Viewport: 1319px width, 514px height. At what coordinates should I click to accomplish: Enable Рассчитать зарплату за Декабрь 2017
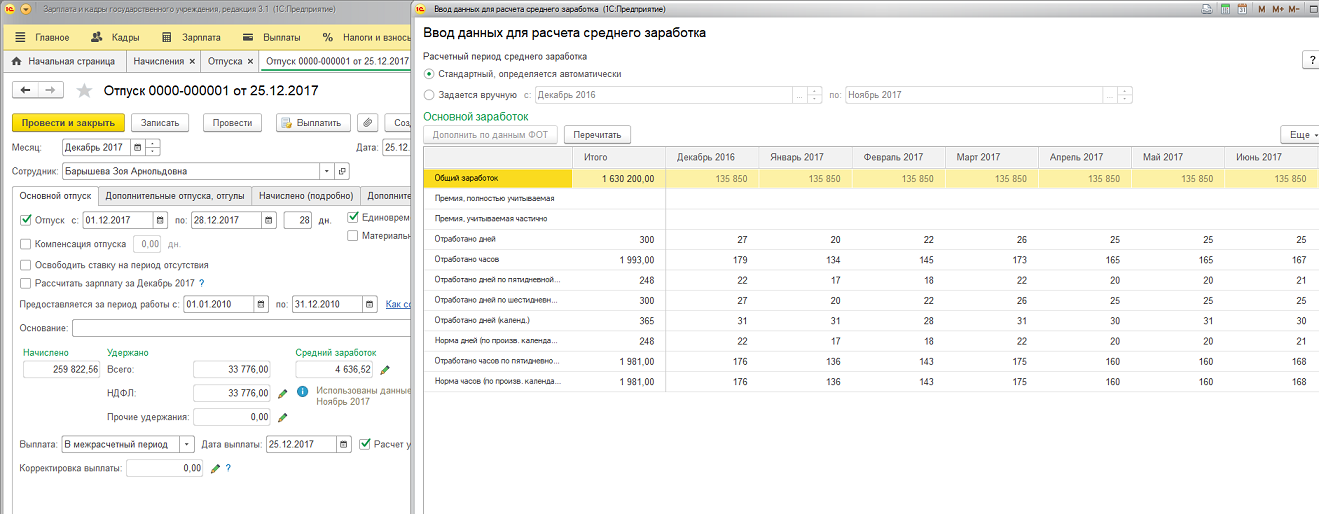26,283
